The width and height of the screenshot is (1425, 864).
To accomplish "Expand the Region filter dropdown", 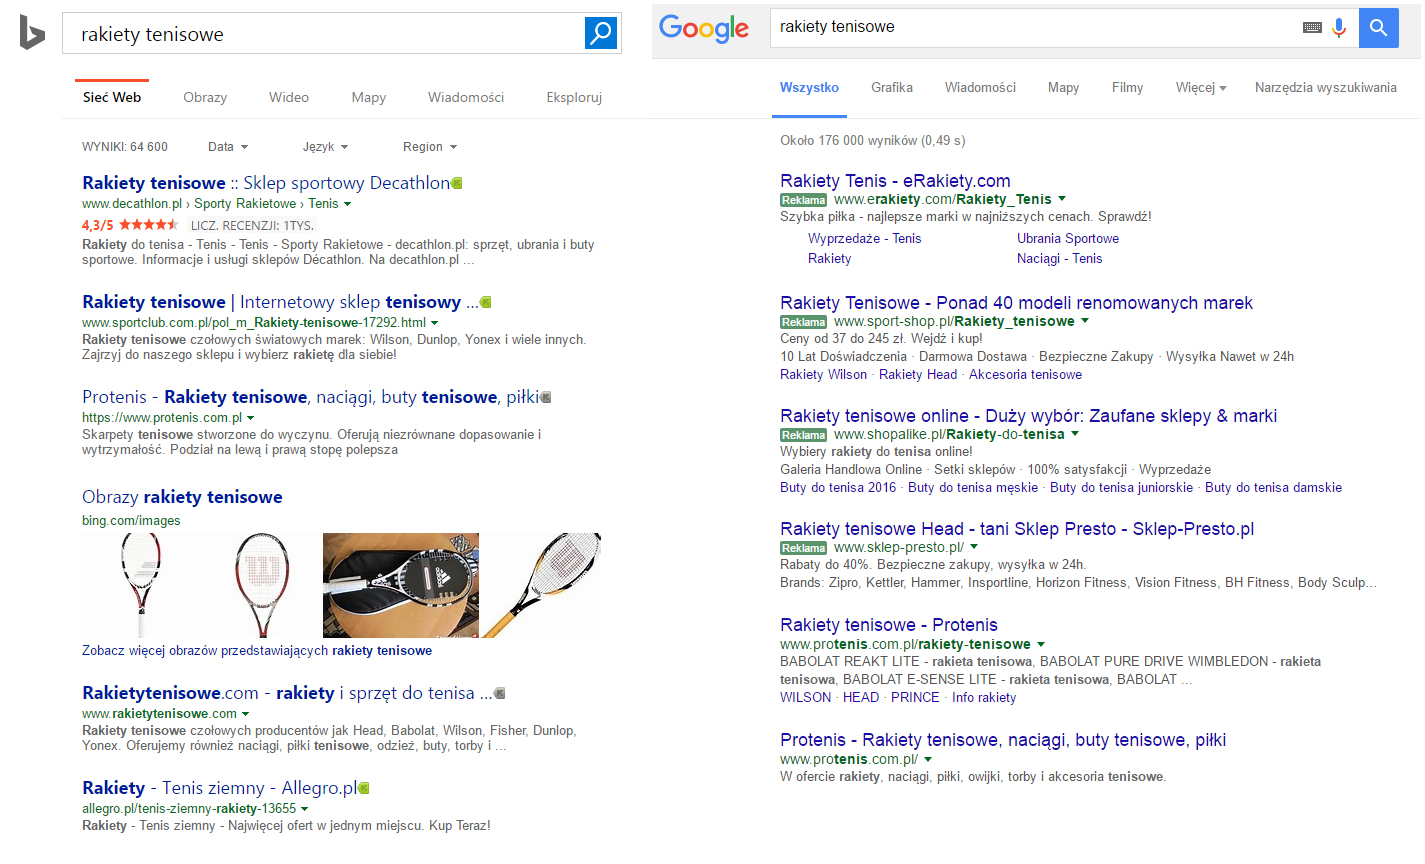I will click(x=430, y=147).
